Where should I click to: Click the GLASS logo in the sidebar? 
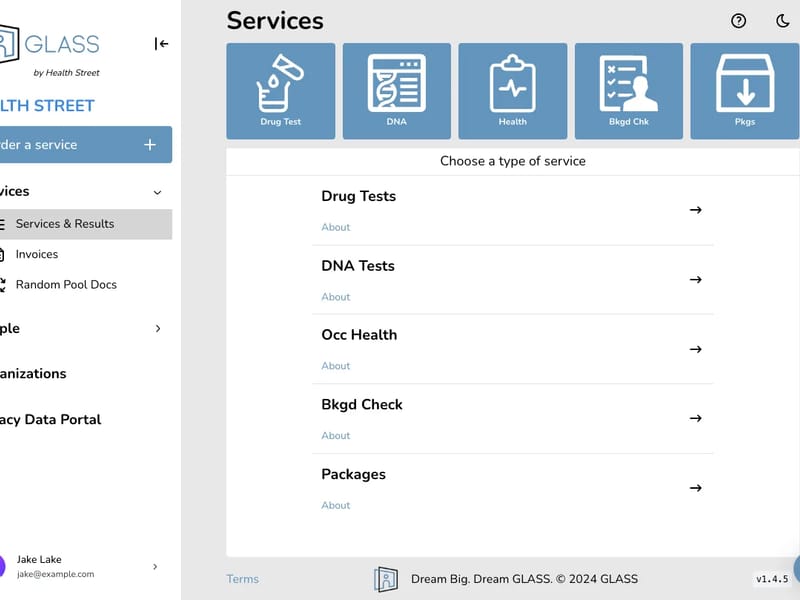click(49, 44)
